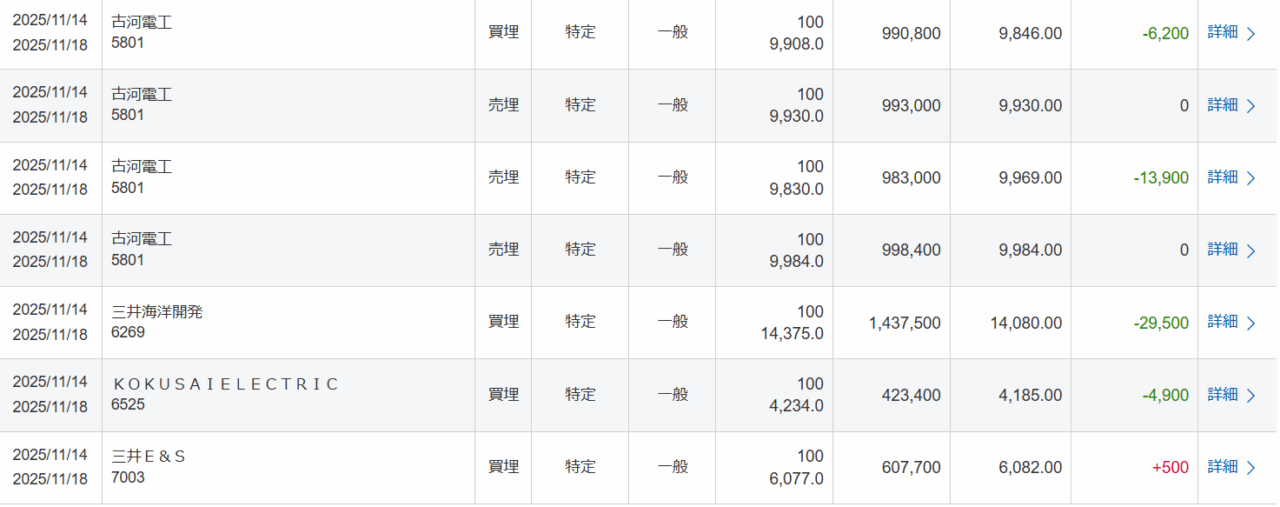Click chevron arrow in the 三井E&S row
Screen dimensions: 1280x507
pyautogui.click(x=1251, y=468)
